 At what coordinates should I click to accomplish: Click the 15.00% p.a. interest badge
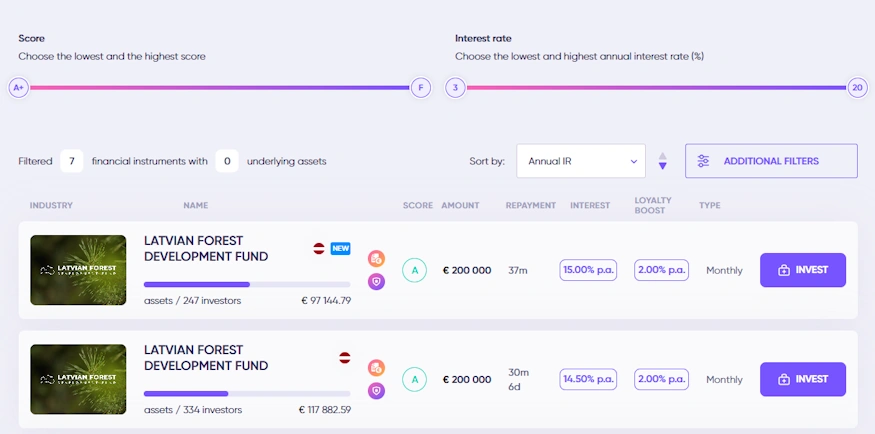pyautogui.click(x=590, y=270)
